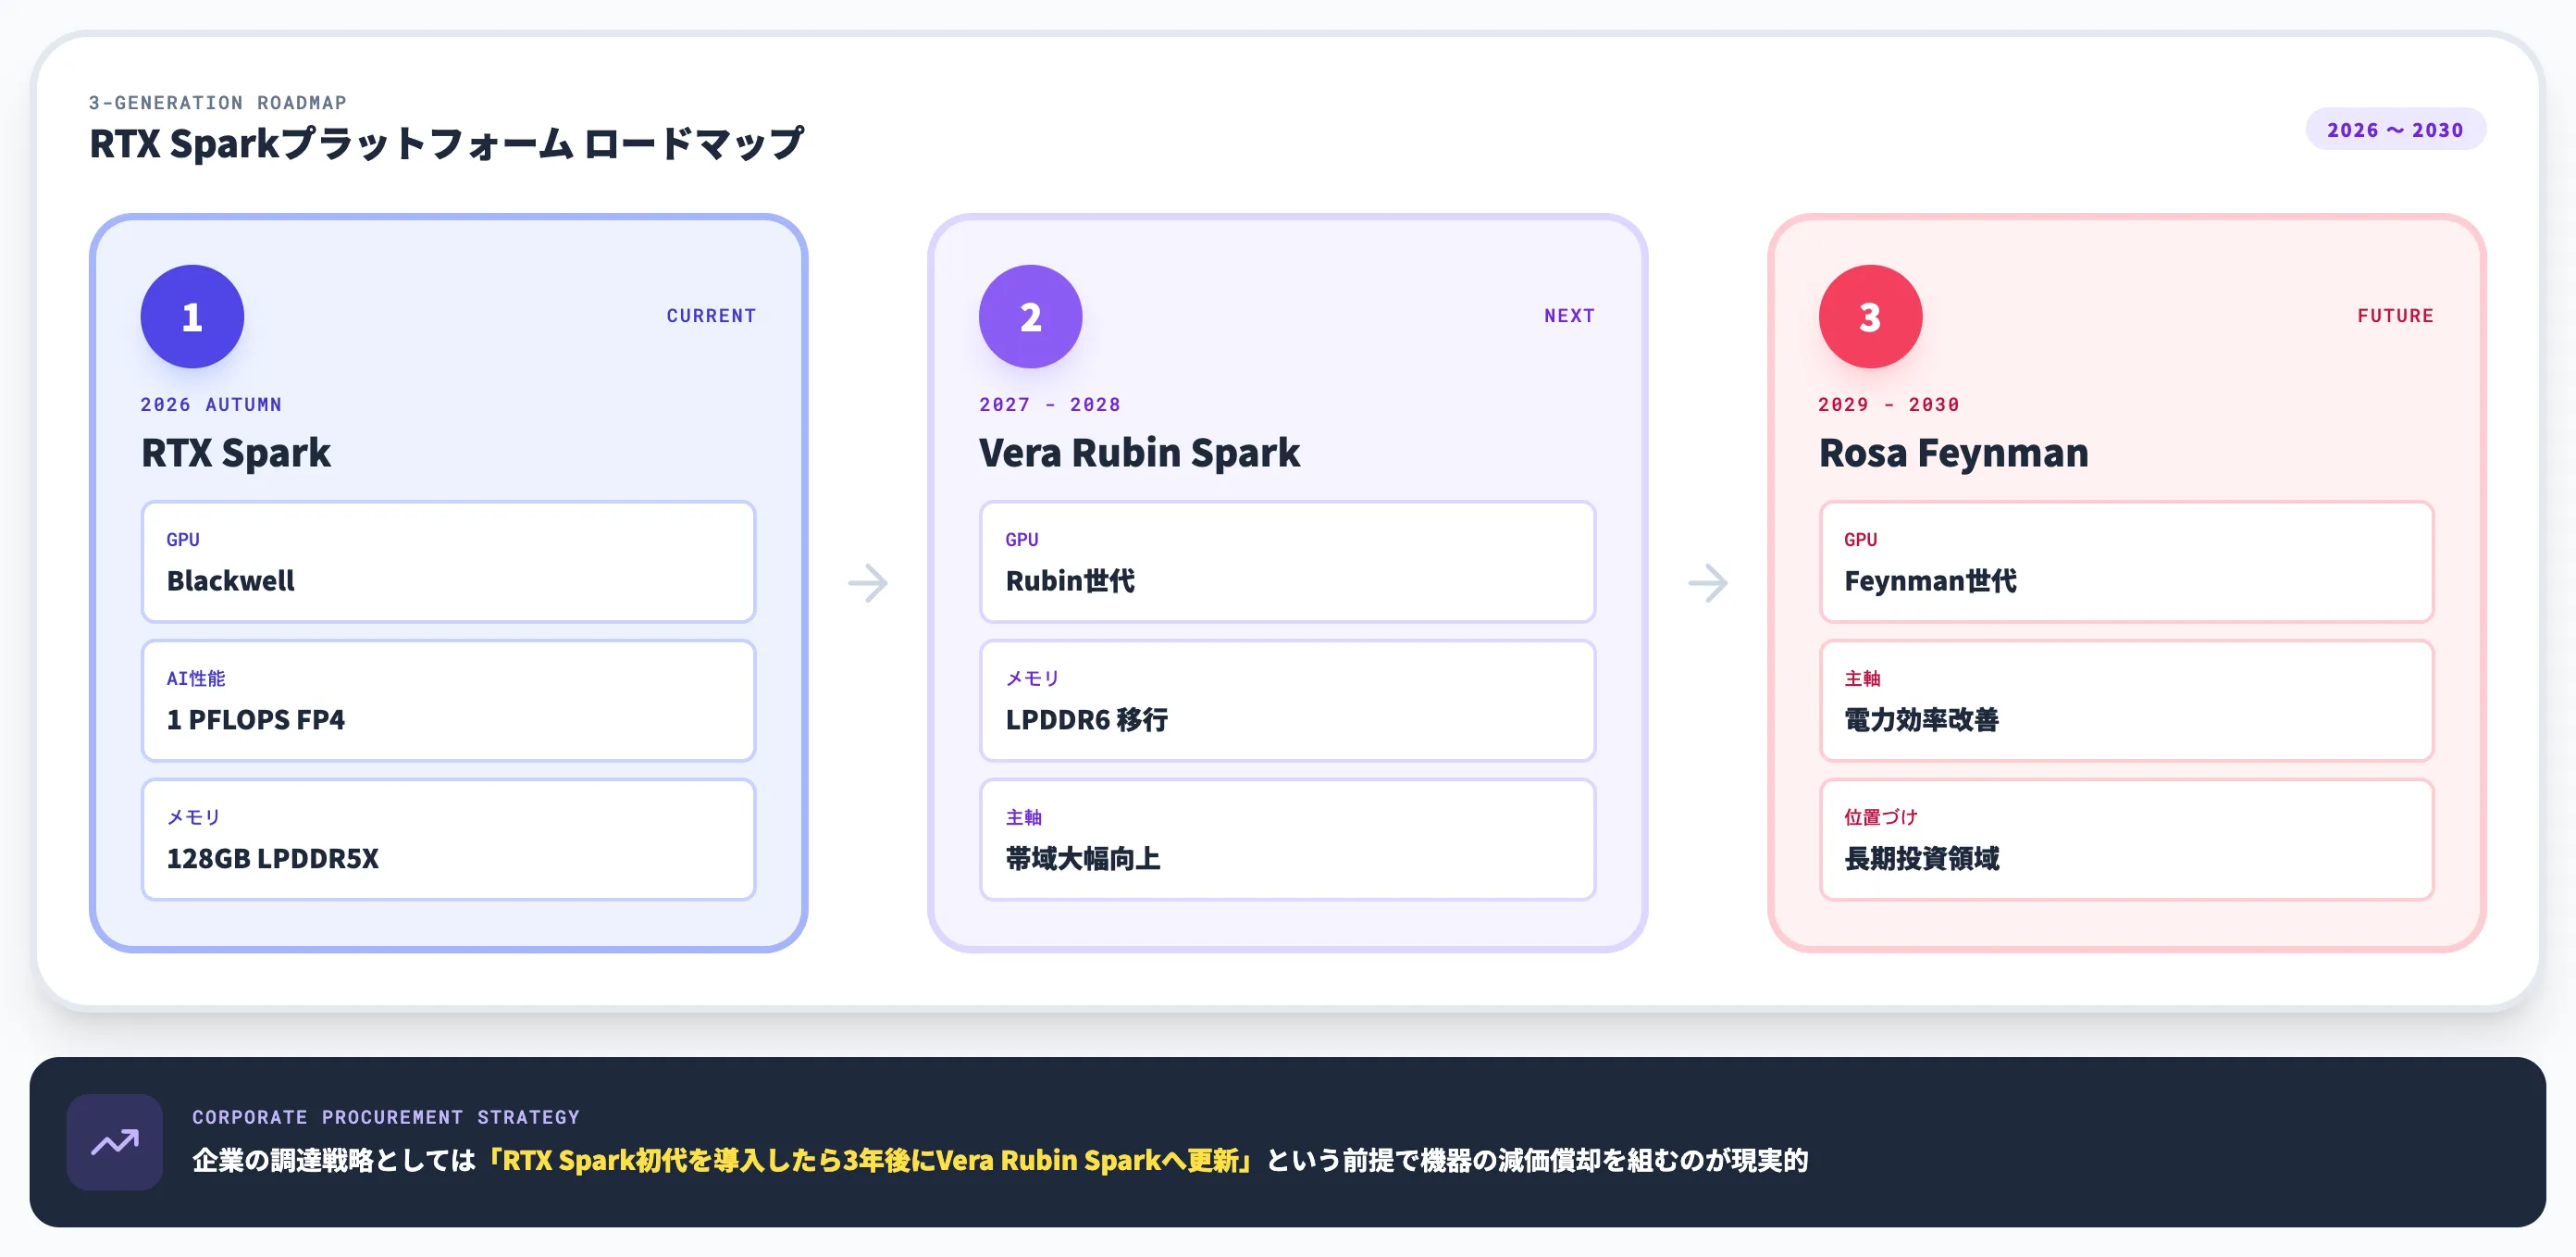Click the 企業の調達戦略としては text in the footer banner
Image resolution: width=2576 pixels, height=1257 pixels.
(334, 1160)
